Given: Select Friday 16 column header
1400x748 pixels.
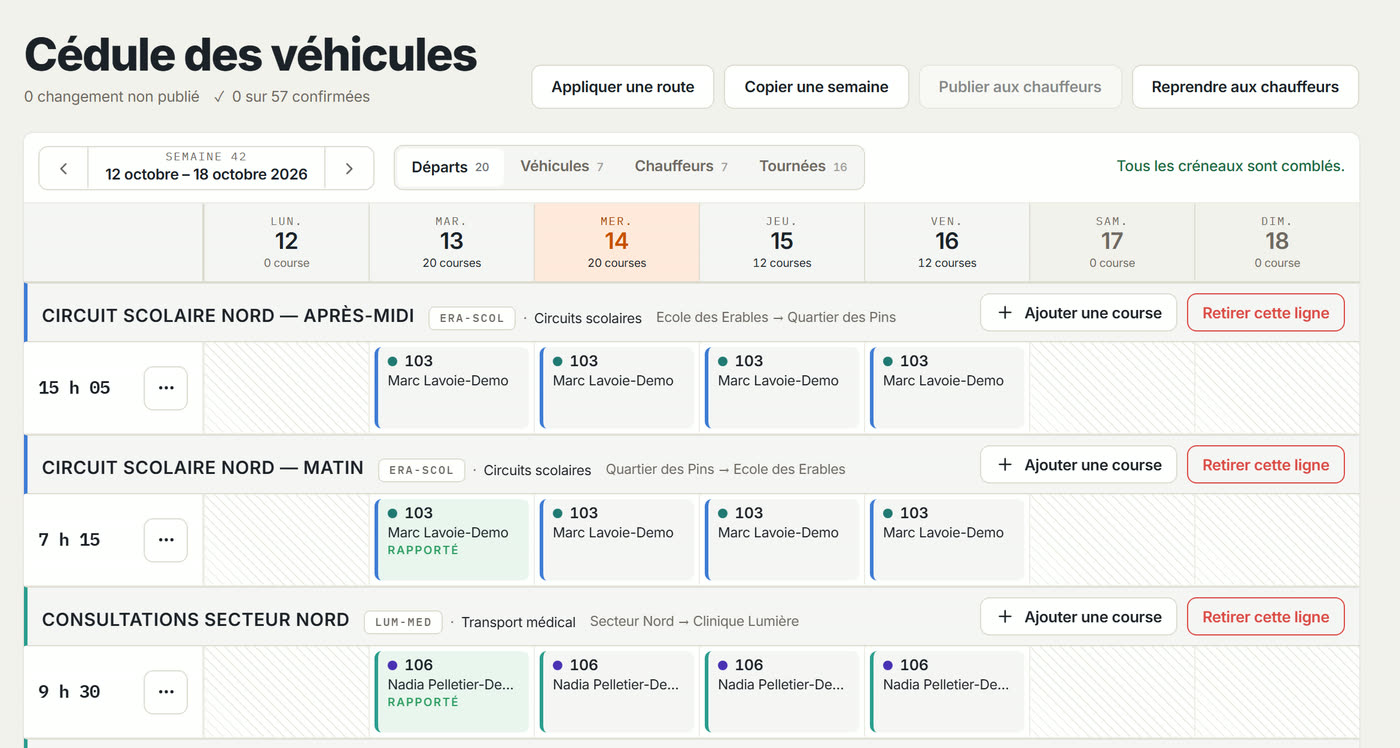Looking at the screenshot, I should 947,243.
